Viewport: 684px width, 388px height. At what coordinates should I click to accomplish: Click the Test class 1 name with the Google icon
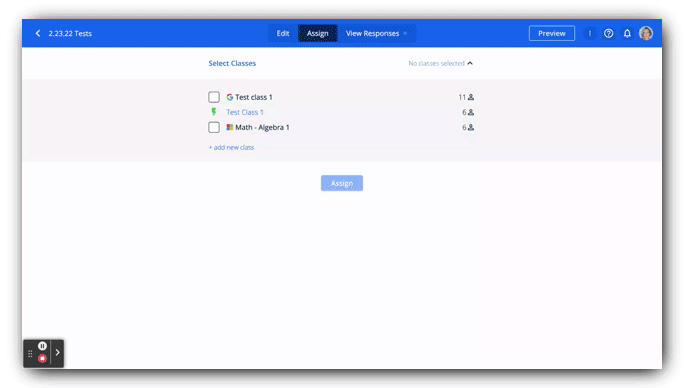(x=253, y=97)
